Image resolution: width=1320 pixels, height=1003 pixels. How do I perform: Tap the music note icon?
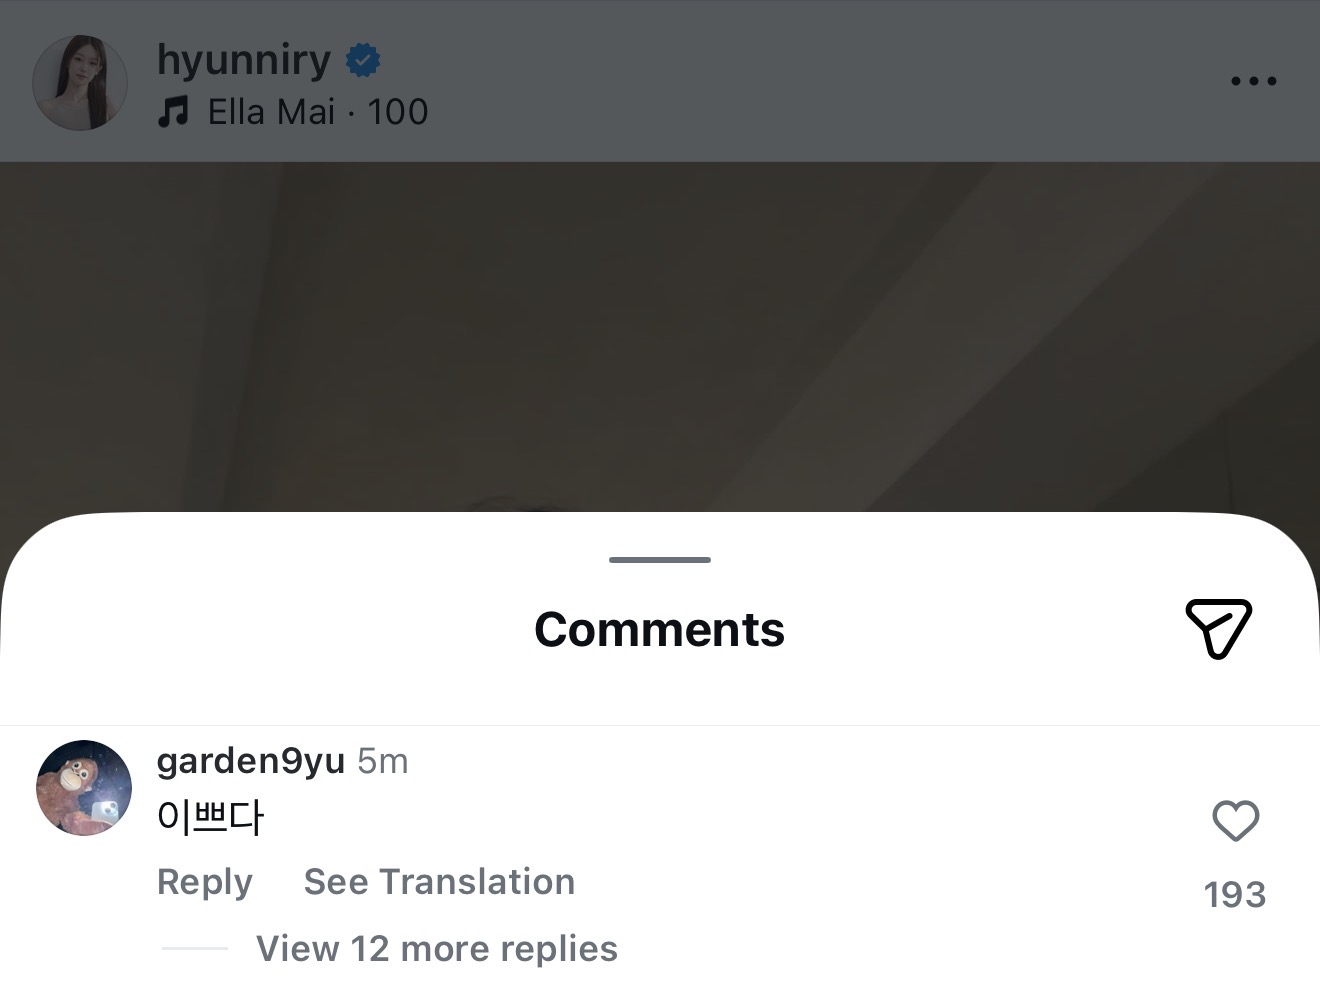tap(173, 112)
